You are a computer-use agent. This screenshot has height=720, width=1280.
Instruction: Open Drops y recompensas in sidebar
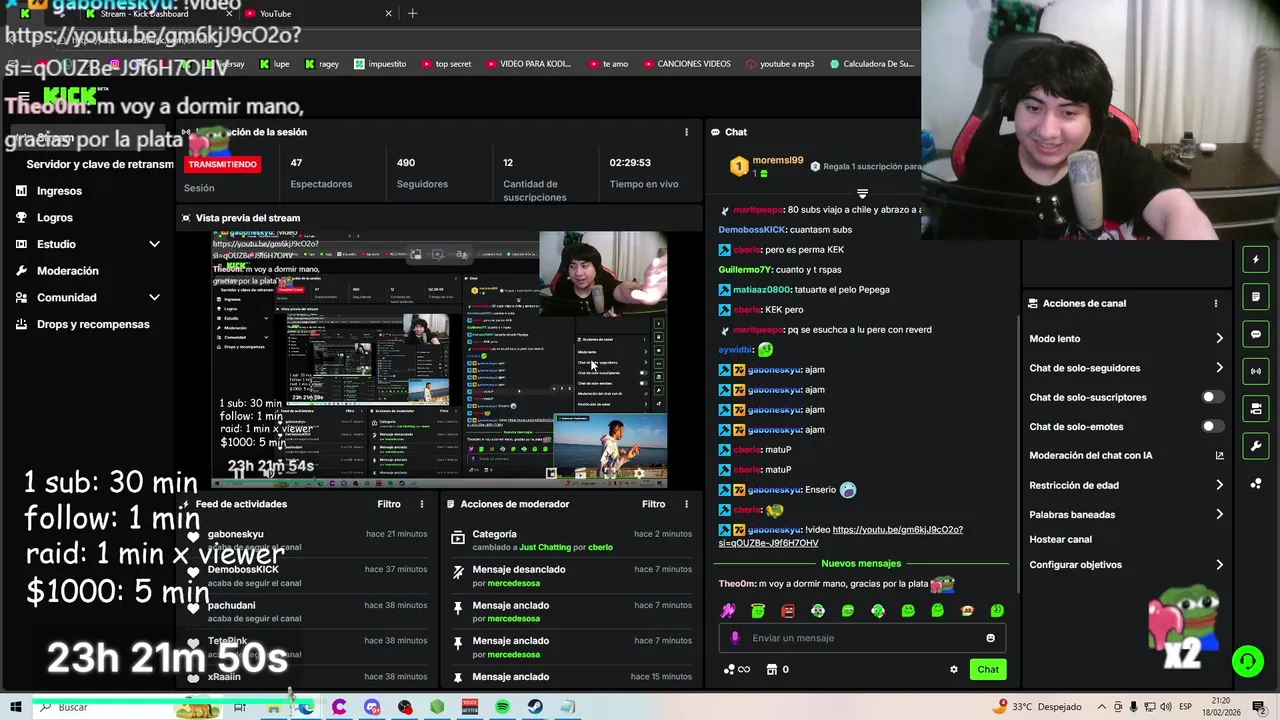coord(93,324)
